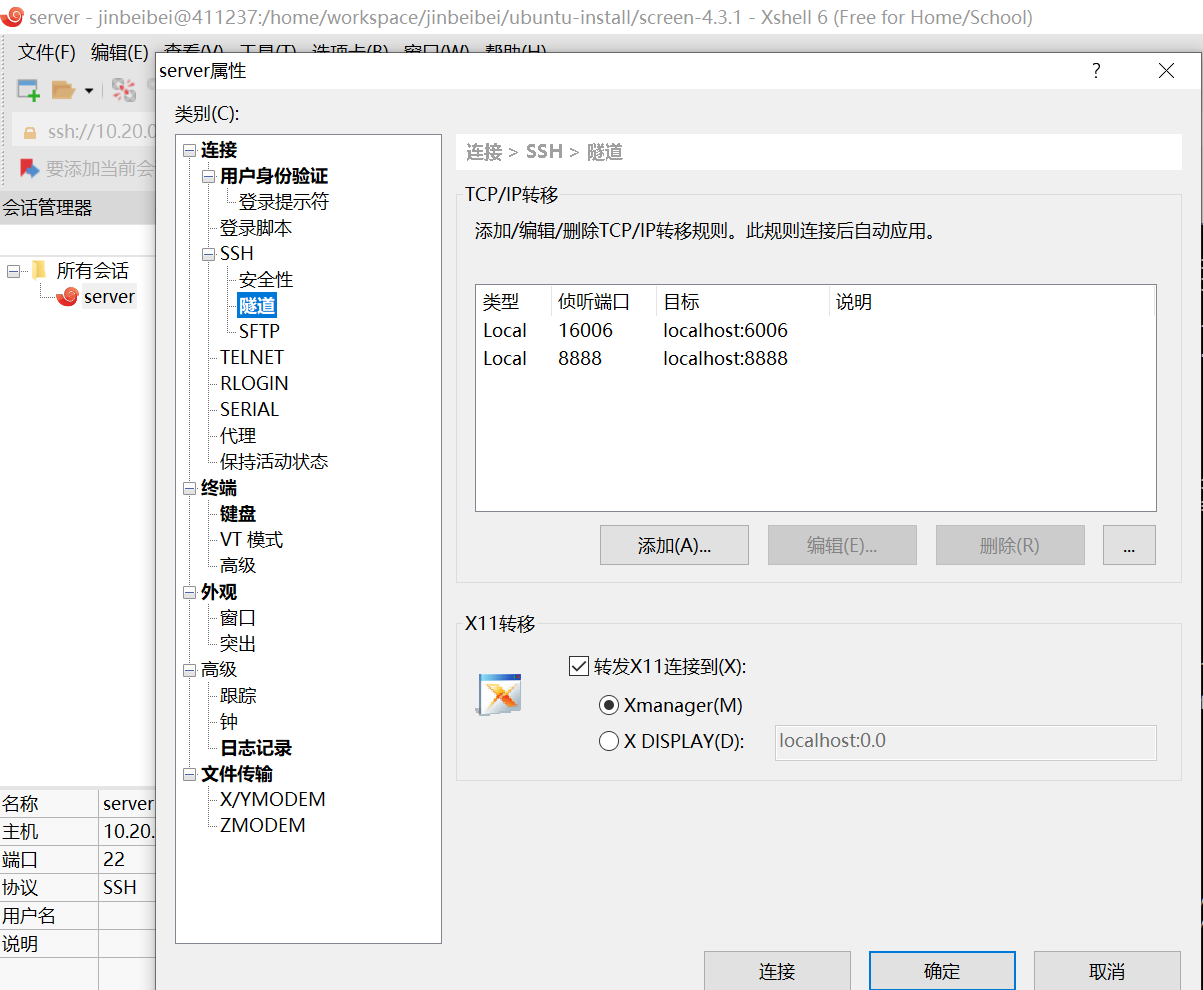Viewport: 1203px width, 990px height.
Task: Click the ... button beside 删除(R)
Action: [1129, 545]
